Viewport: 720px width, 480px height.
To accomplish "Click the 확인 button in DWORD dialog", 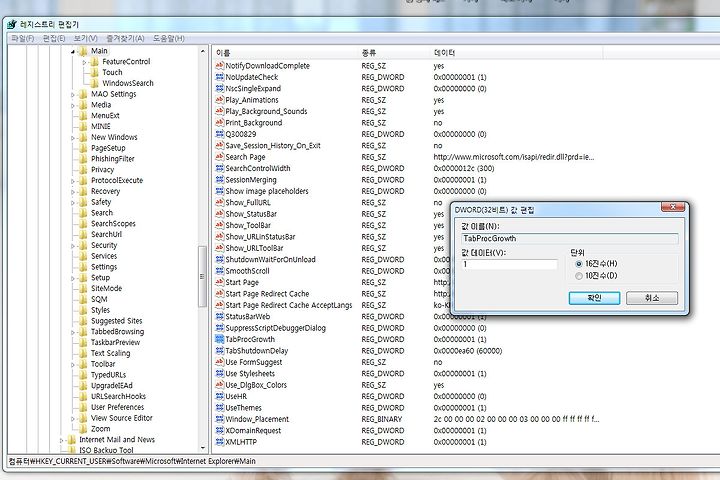I will point(594,298).
